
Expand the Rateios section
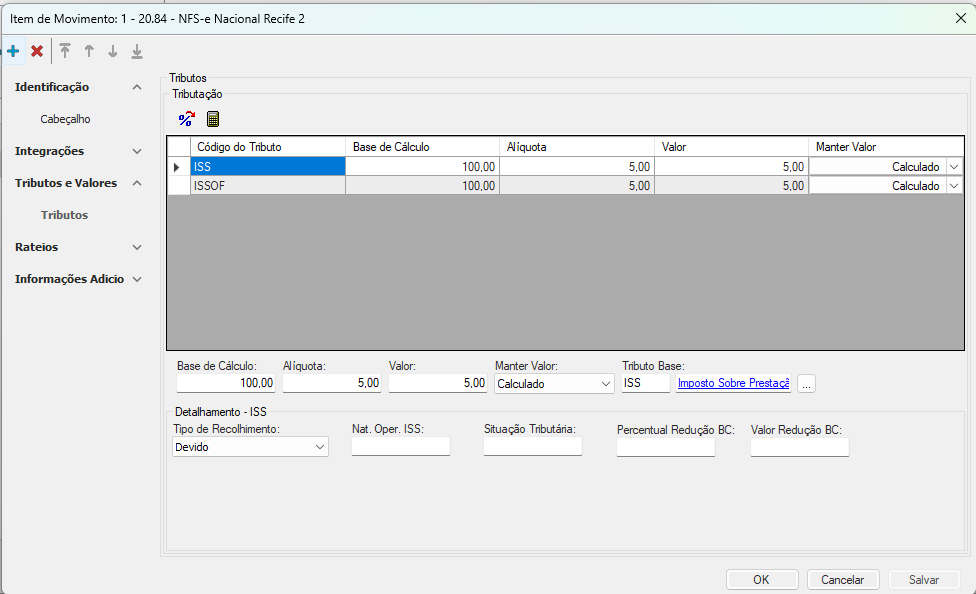(137, 247)
